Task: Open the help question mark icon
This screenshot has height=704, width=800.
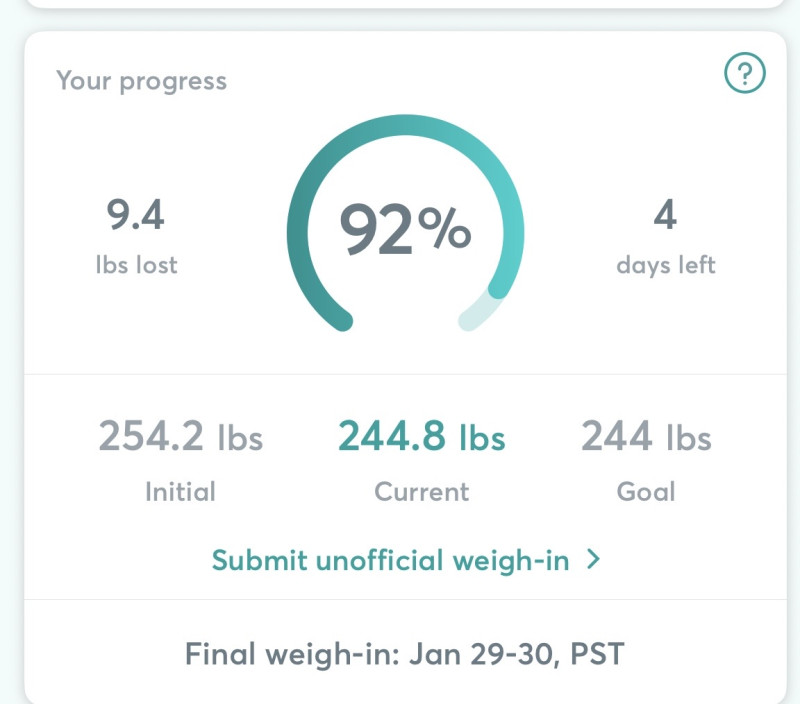Action: coord(744,73)
